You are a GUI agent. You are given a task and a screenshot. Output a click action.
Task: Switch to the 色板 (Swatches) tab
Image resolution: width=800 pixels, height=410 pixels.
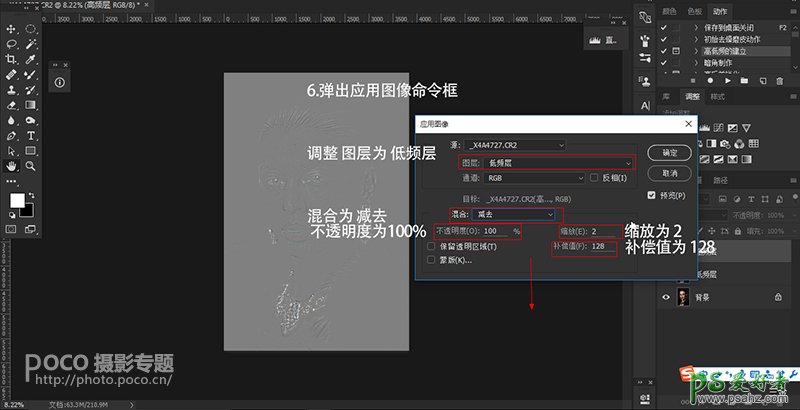[x=694, y=11]
